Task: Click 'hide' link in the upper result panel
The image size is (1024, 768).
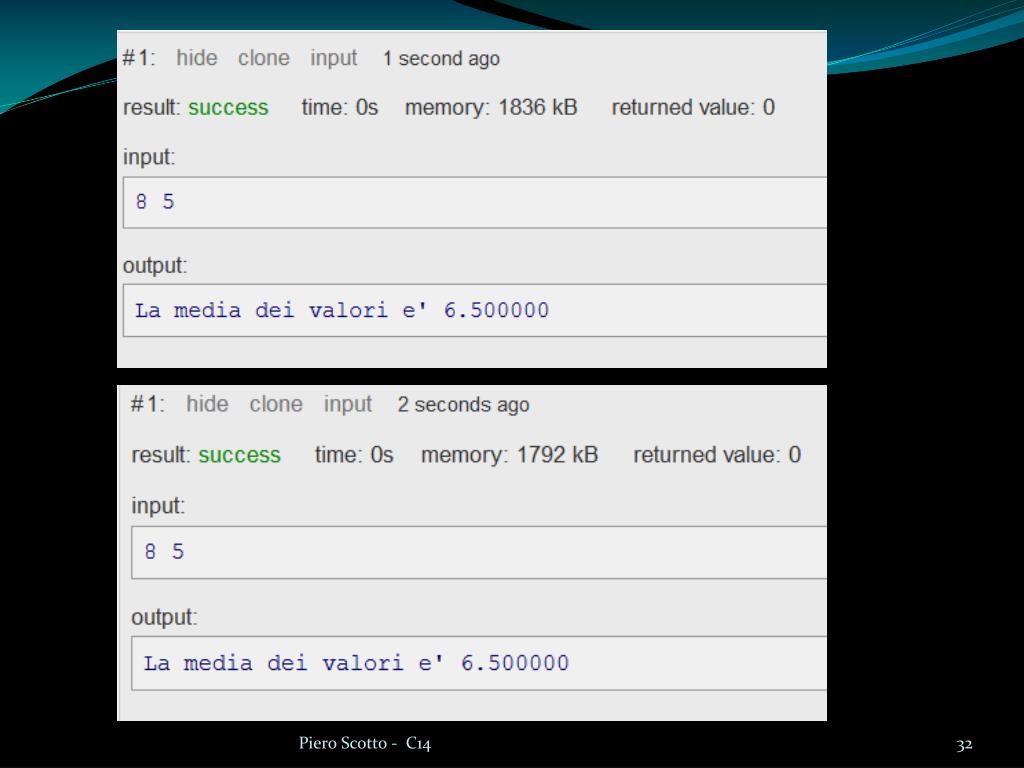Action: pyautogui.click(x=197, y=58)
